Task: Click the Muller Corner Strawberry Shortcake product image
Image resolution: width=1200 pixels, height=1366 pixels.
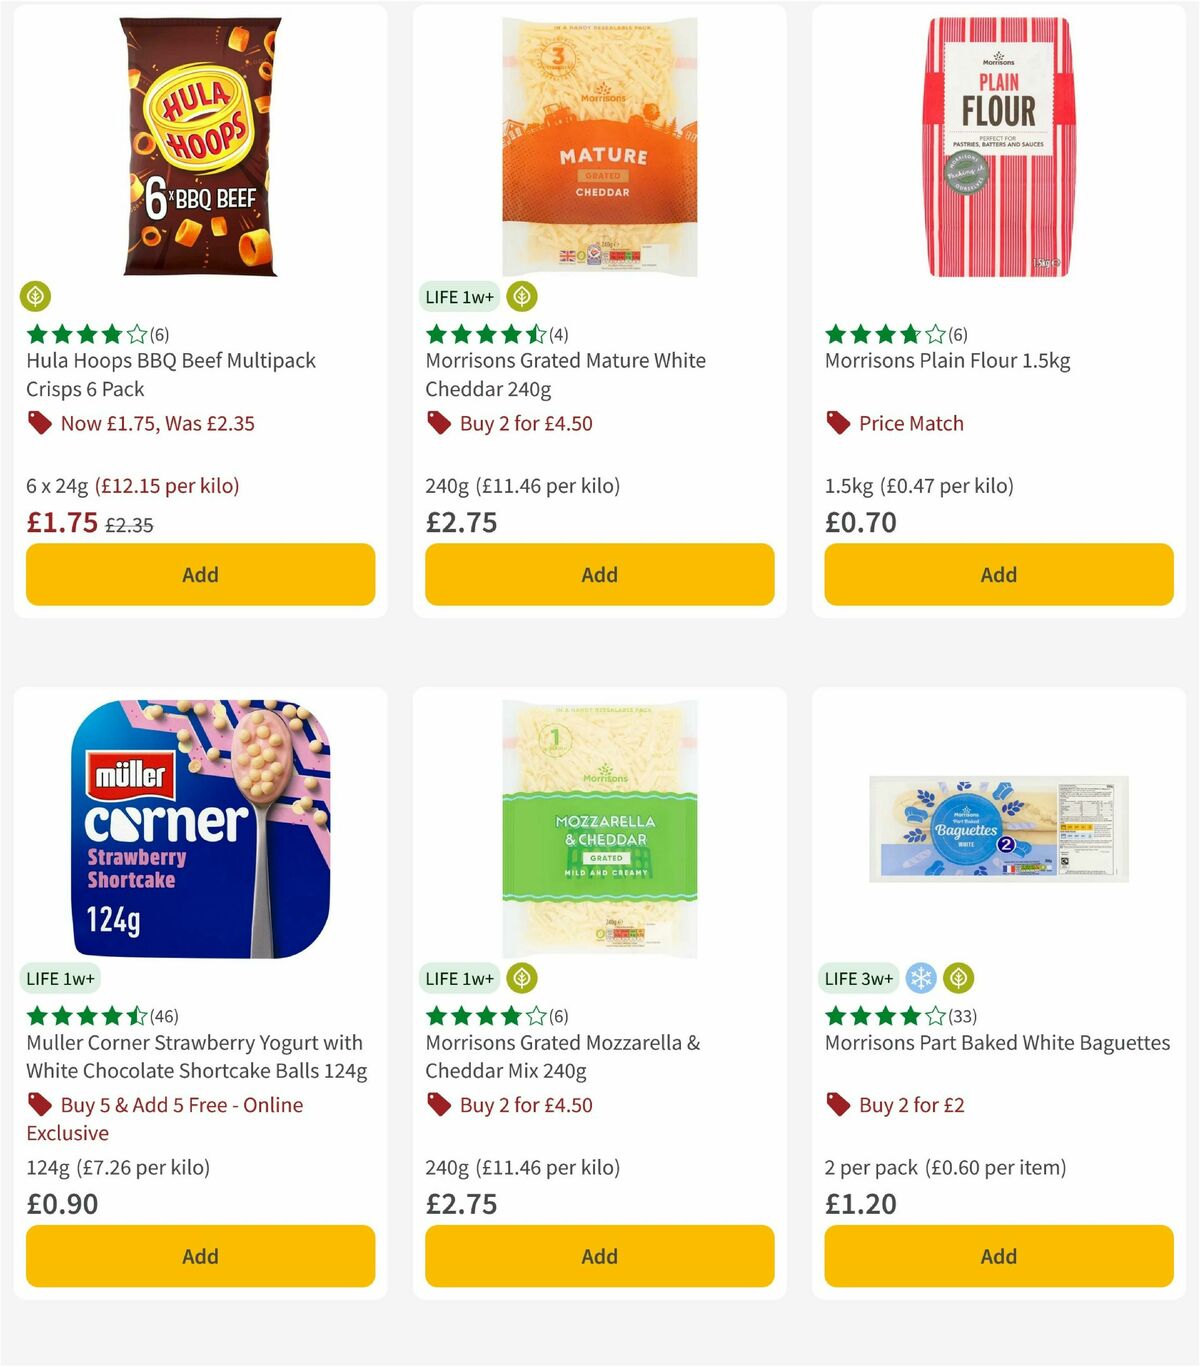Action: coord(199,830)
